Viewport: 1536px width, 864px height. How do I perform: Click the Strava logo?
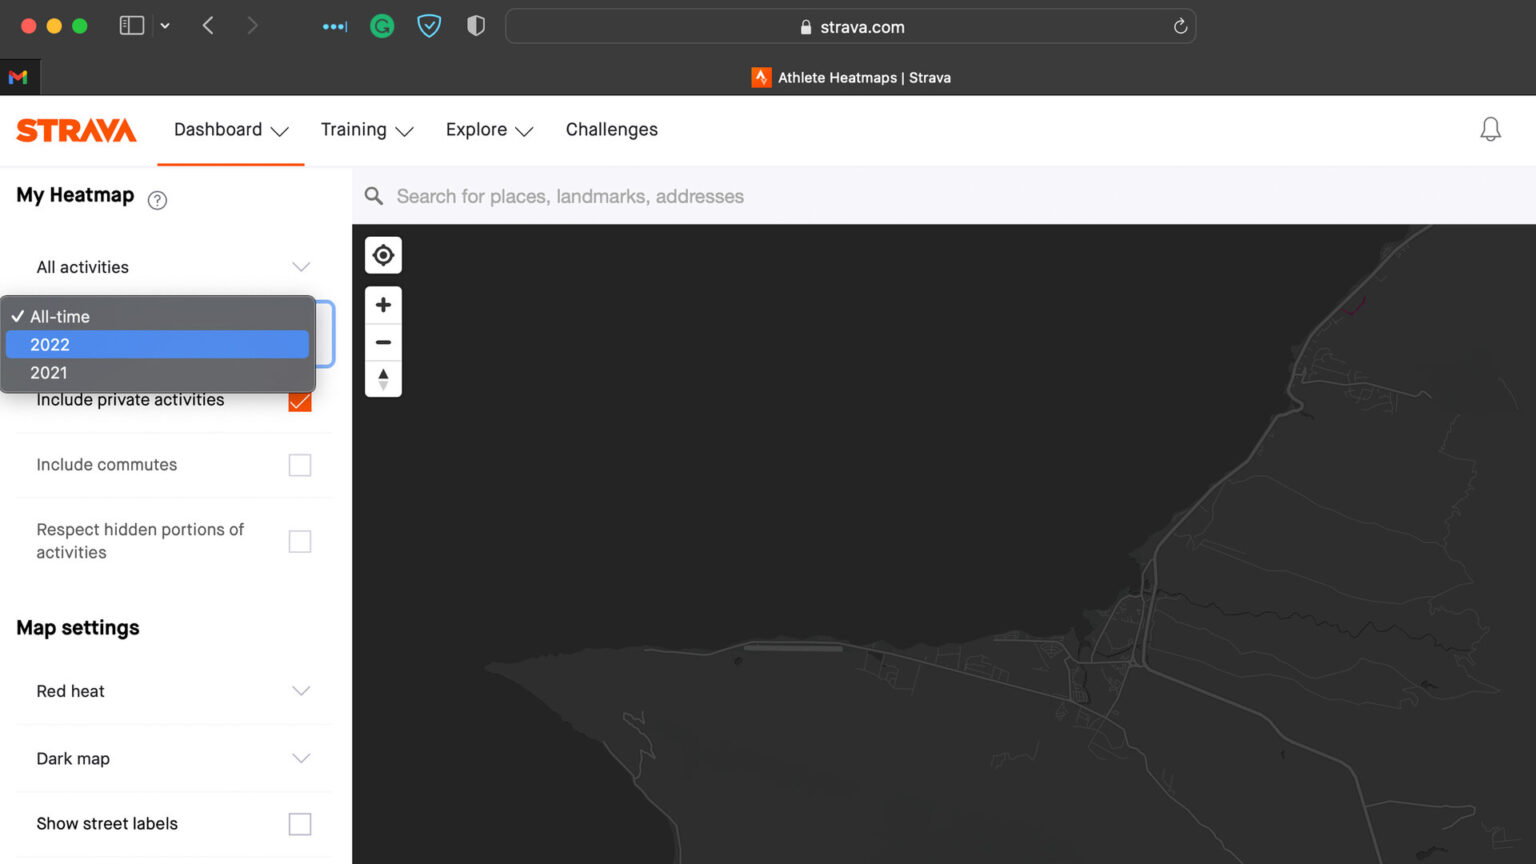[76, 129]
